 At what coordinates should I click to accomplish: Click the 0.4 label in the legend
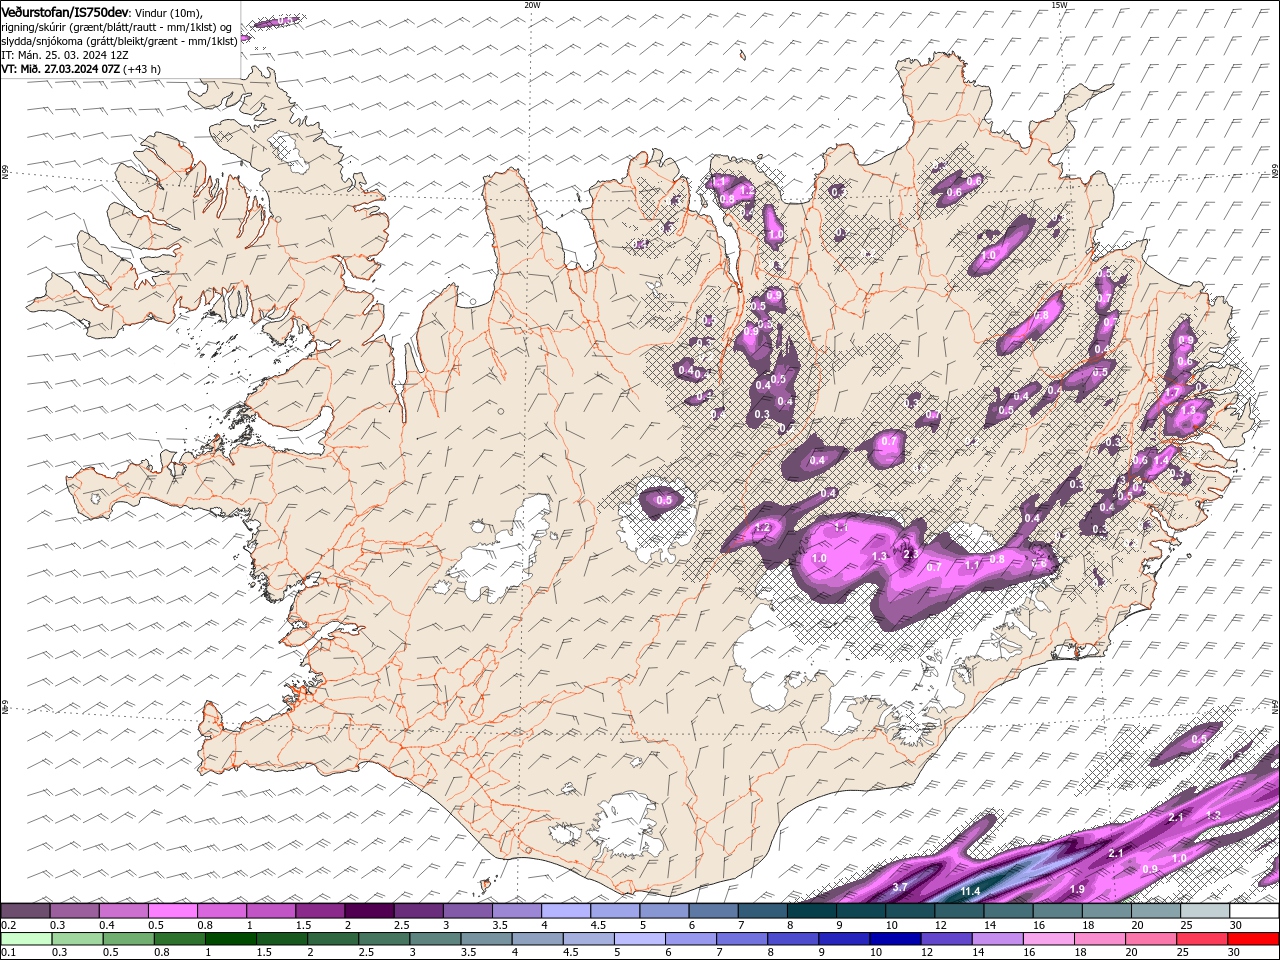[x=107, y=925]
